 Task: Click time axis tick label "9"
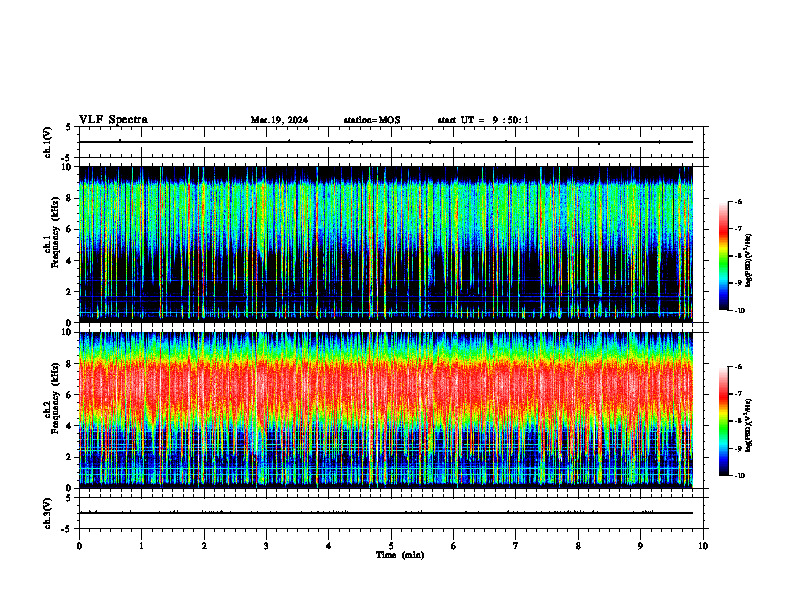coord(640,546)
